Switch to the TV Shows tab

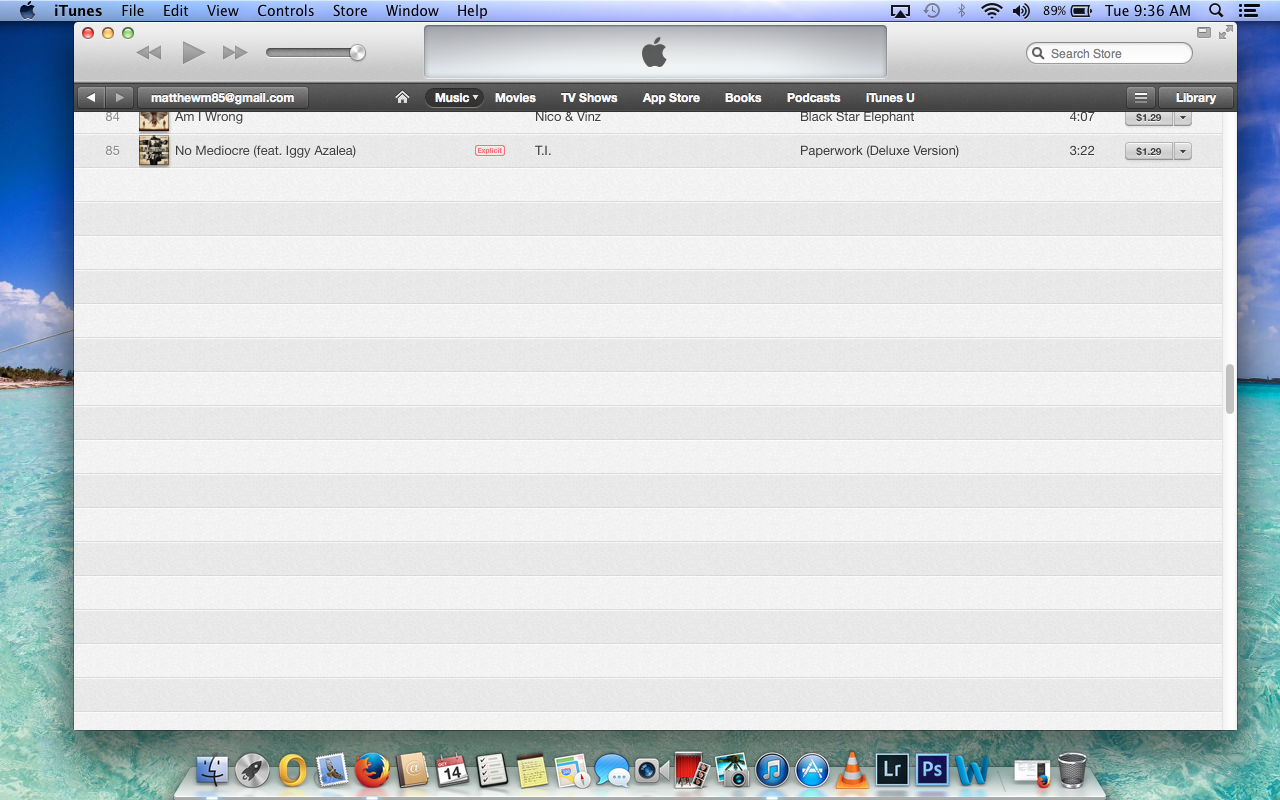click(x=589, y=98)
